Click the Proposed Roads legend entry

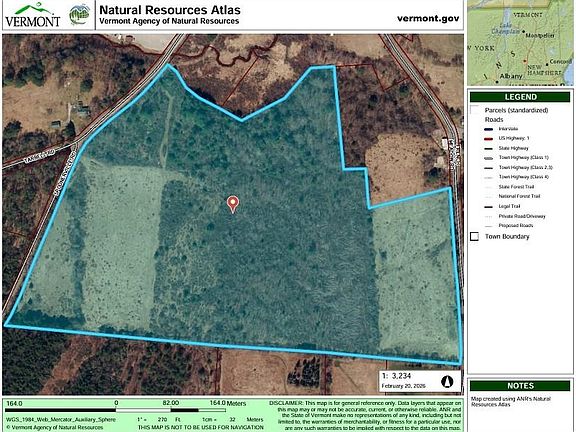[516, 226]
